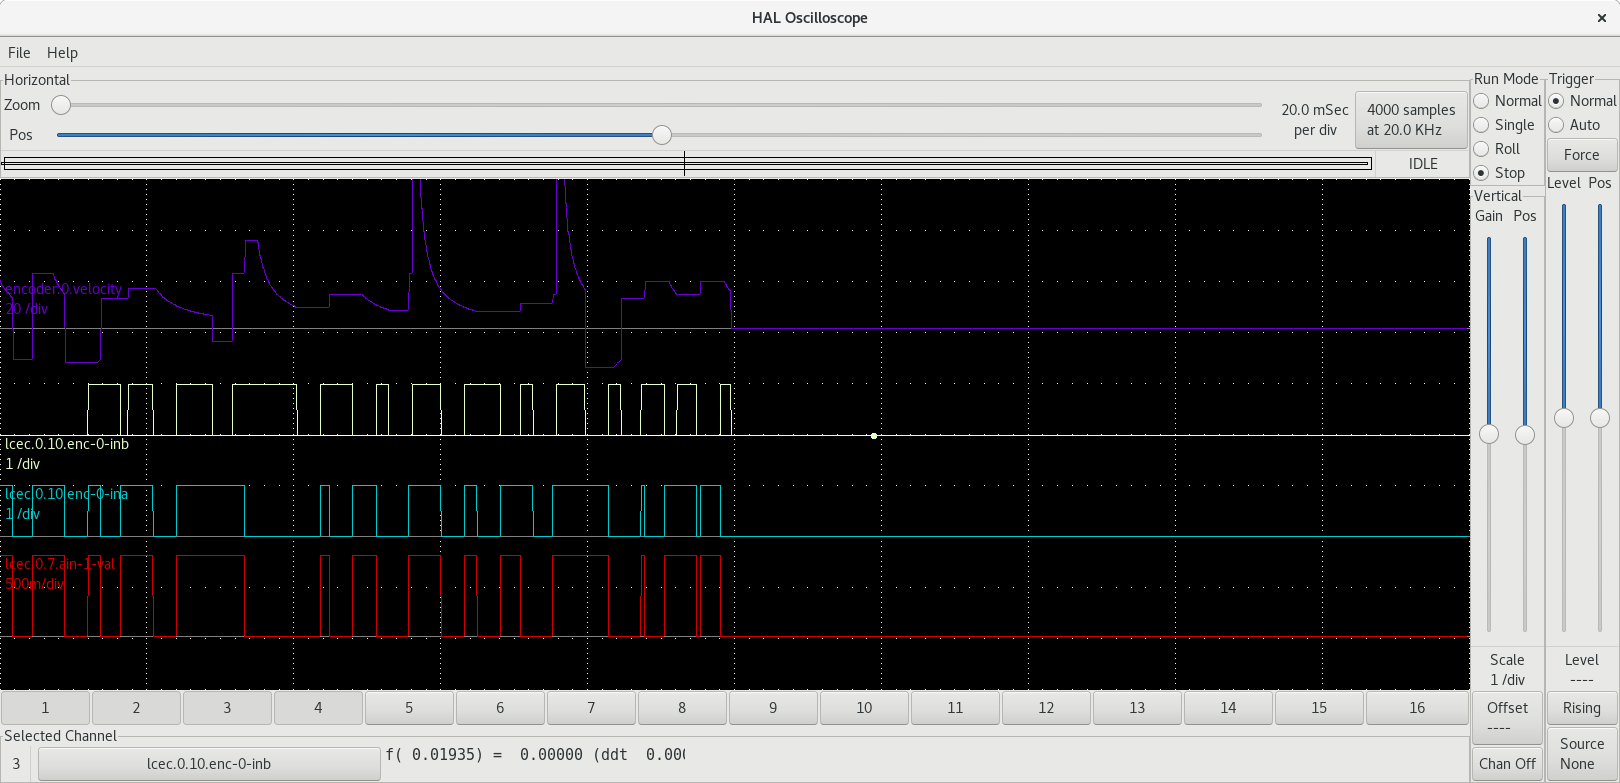Click the lcec.0.10.enc-0-ina trace label

coord(66,494)
